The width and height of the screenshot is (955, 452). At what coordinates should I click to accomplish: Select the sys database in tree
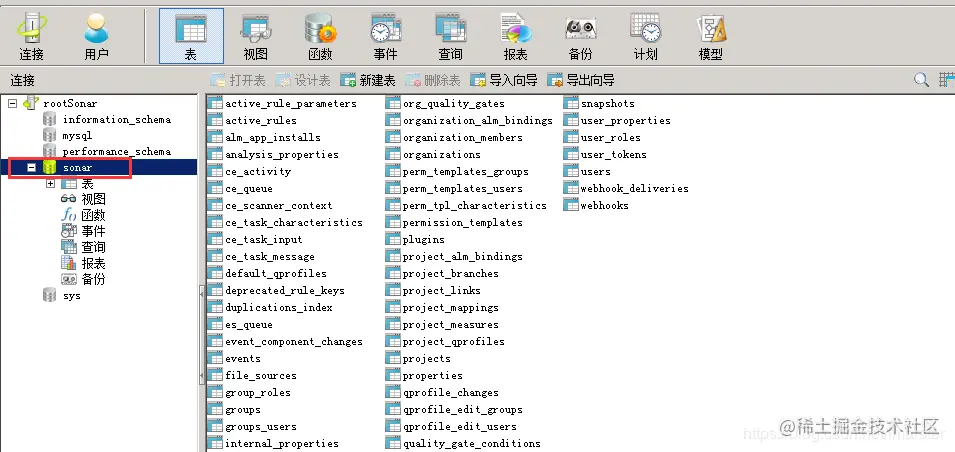point(71,295)
